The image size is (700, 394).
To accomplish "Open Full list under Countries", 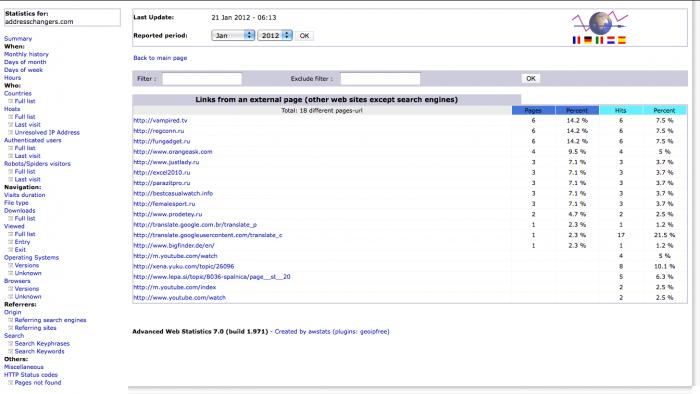I will pos(25,101).
